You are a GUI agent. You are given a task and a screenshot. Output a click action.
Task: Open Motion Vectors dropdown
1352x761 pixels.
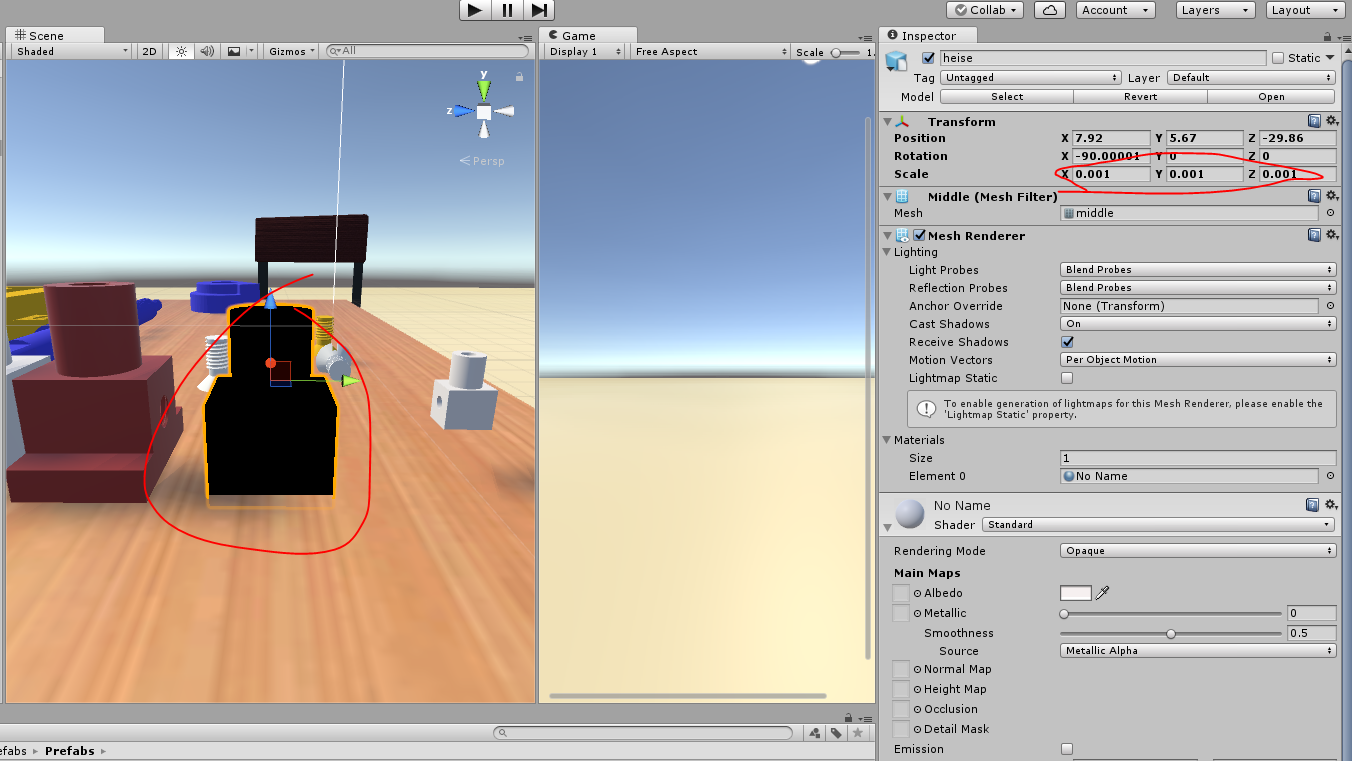pyautogui.click(x=1198, y=360)
